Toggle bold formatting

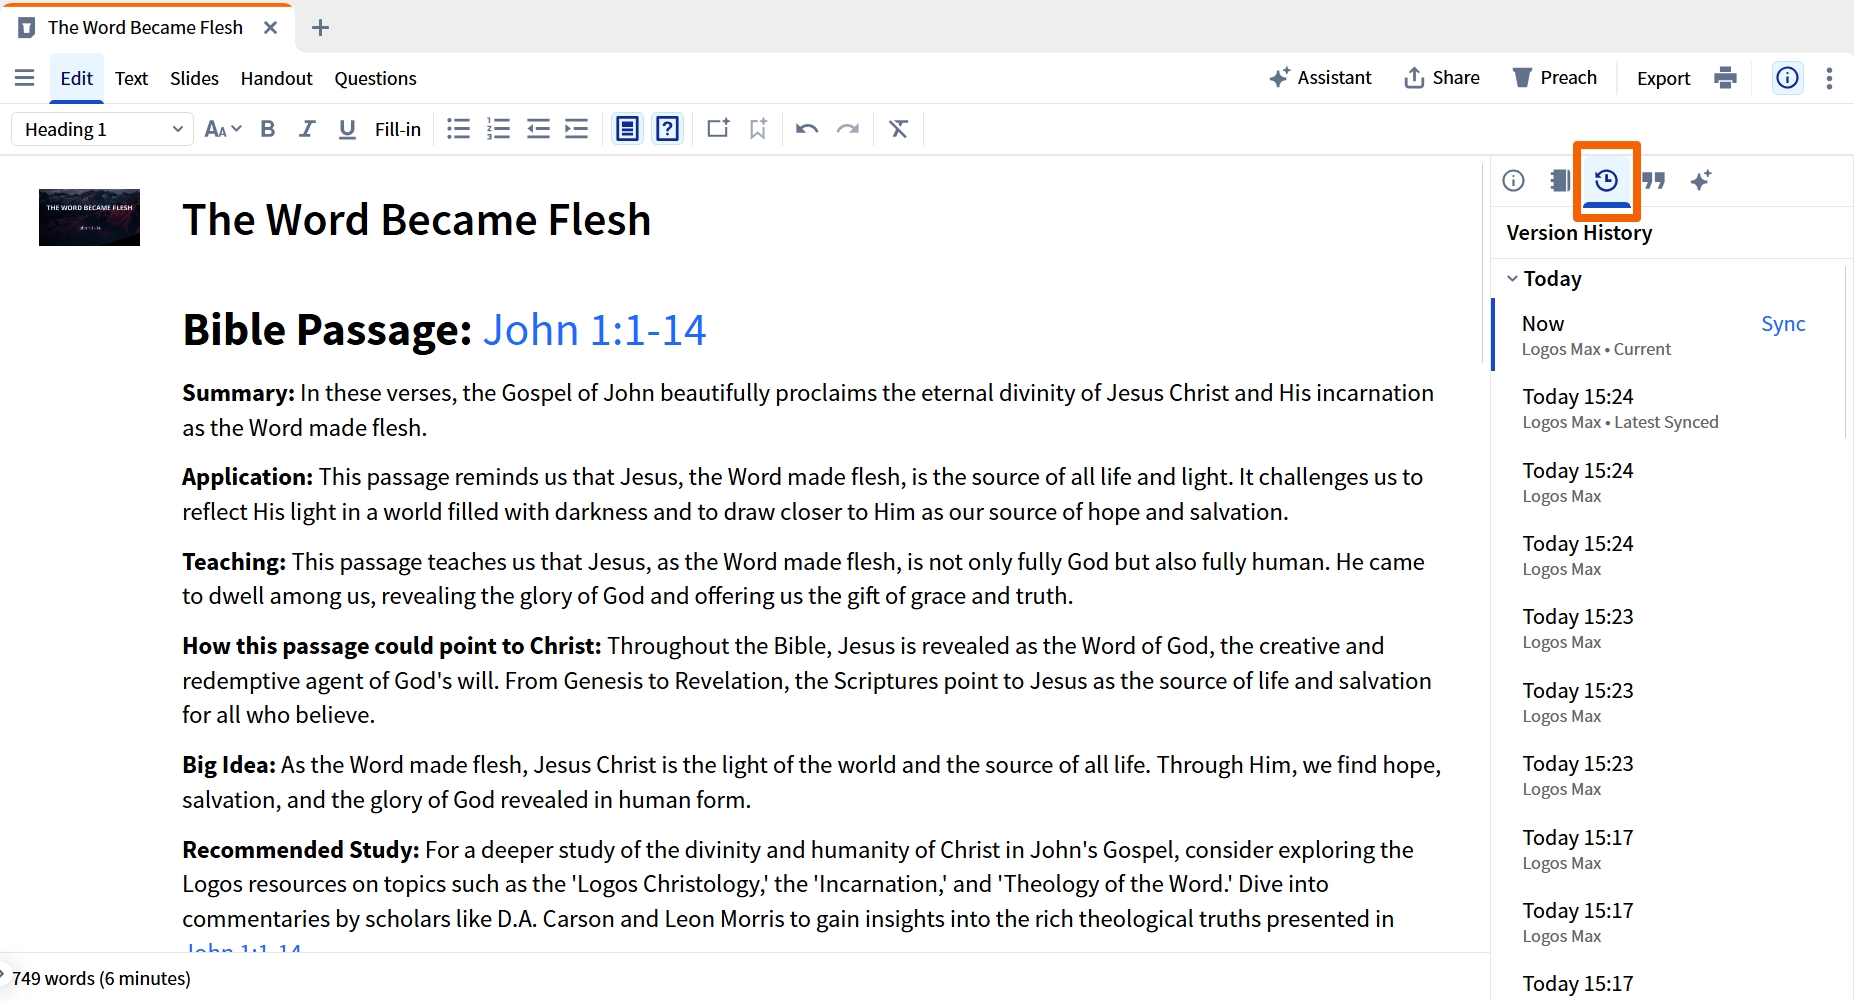(267, 129)
